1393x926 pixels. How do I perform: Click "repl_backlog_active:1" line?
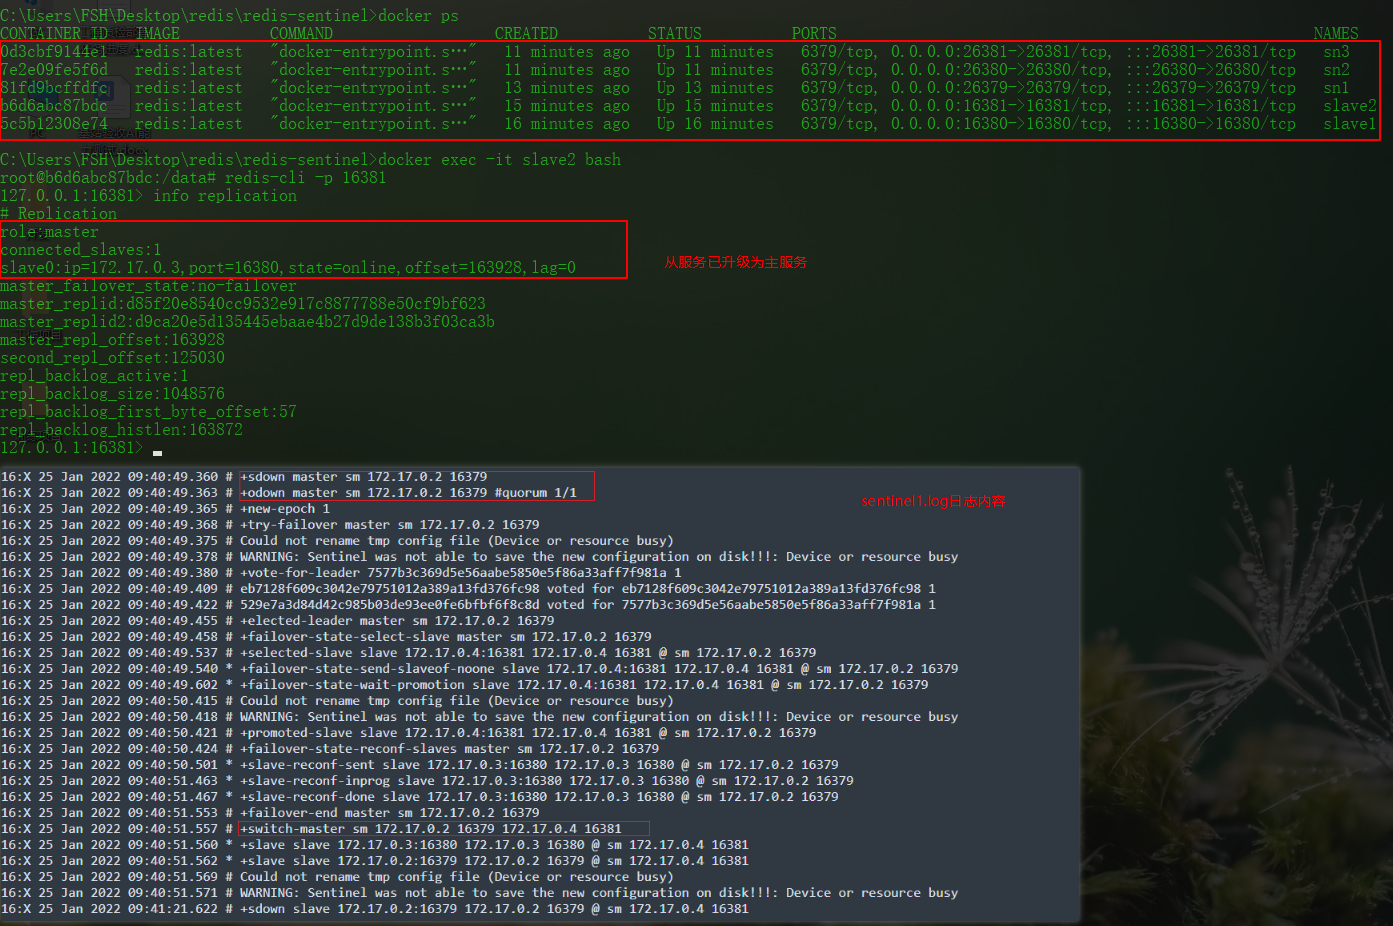point(94,376)
